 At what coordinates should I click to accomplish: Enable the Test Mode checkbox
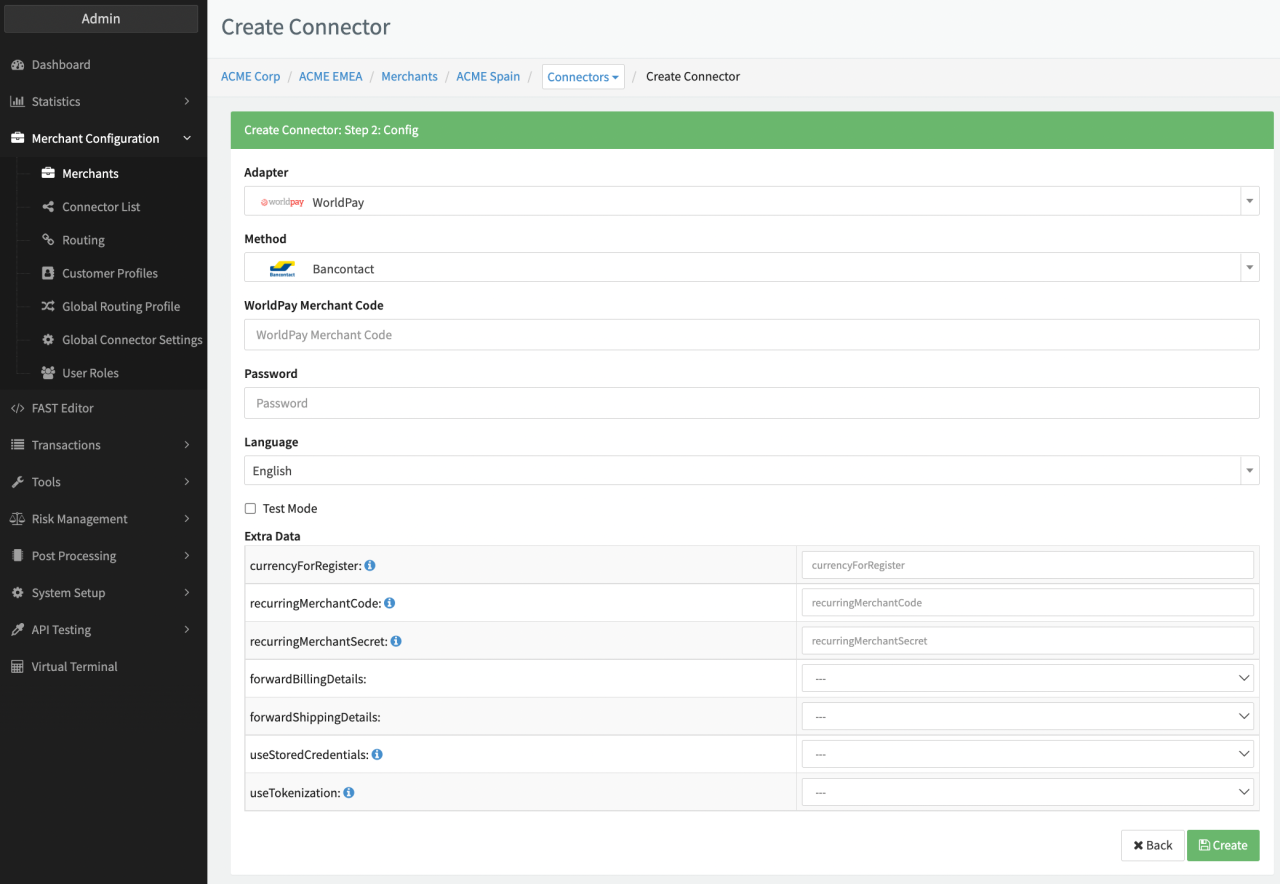[250, 509]
